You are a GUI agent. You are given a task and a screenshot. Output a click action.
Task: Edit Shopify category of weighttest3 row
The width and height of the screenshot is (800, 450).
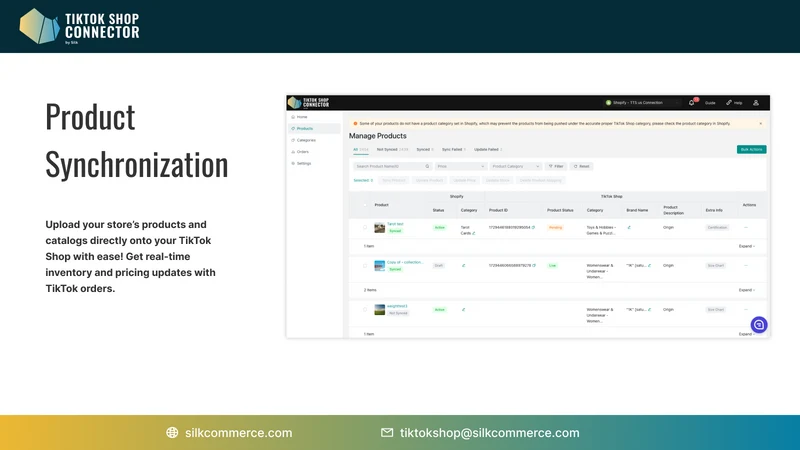[463, 309]
